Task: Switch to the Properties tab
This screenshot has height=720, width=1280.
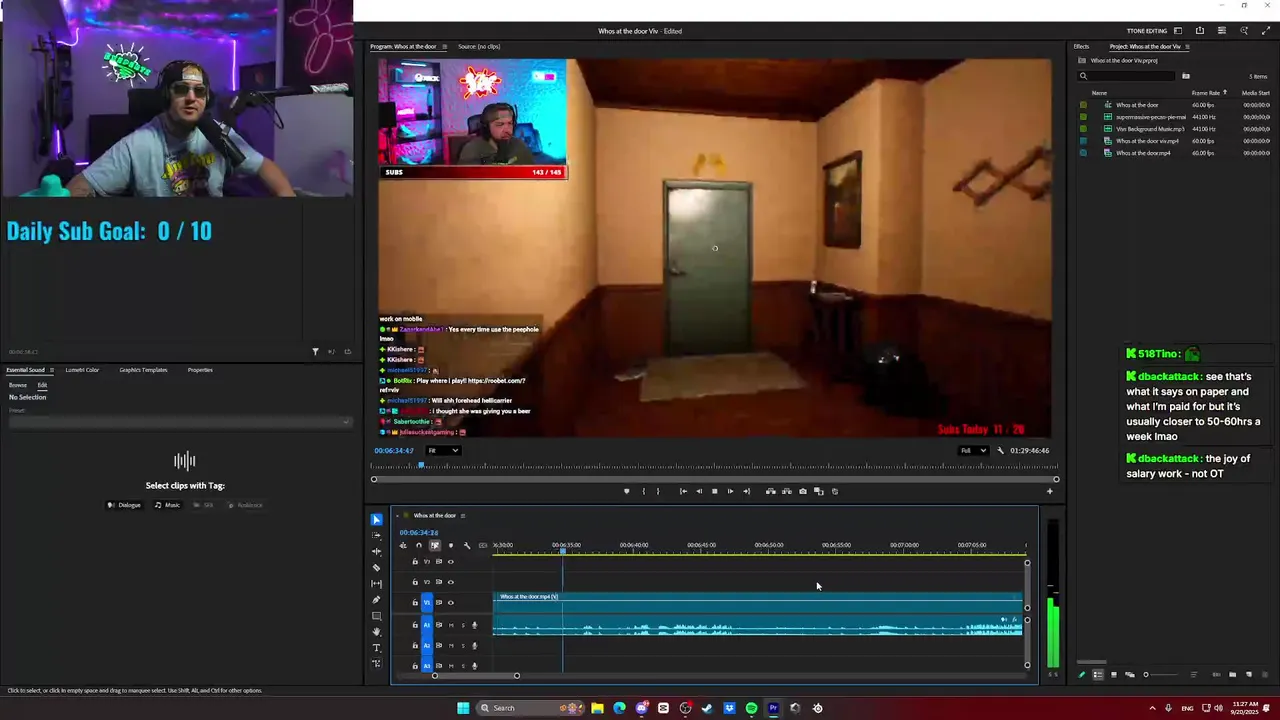Action: [x=200, y=370]
